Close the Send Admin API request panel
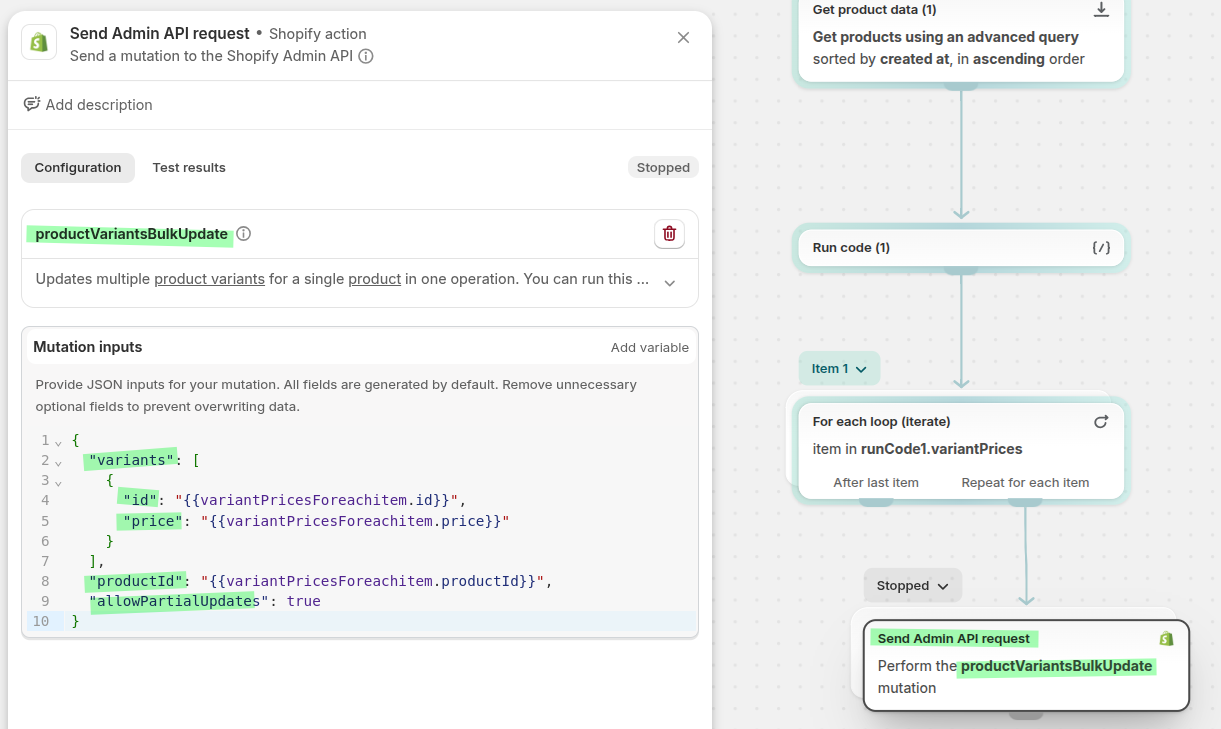The width and height of the screenshot is (1221, 729). 683,38
